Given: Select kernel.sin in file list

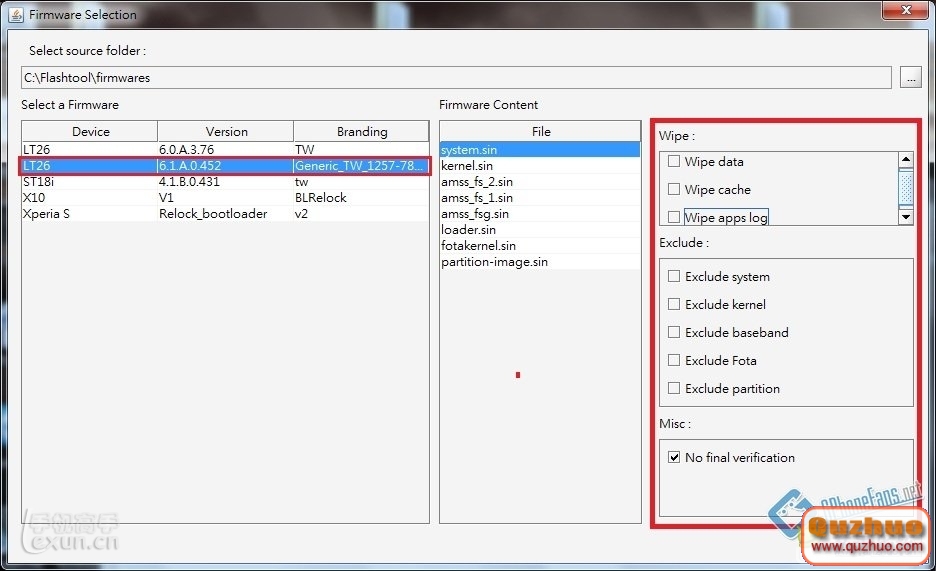Looking at the screenshot, I should pyautogui.click(x=540, y=166).
